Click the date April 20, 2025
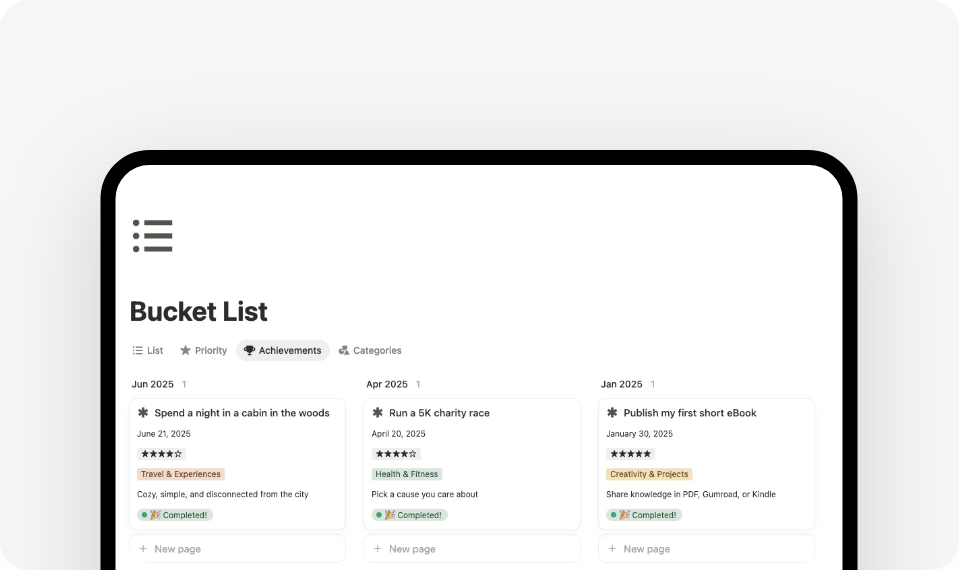 [x=398, y=434]
